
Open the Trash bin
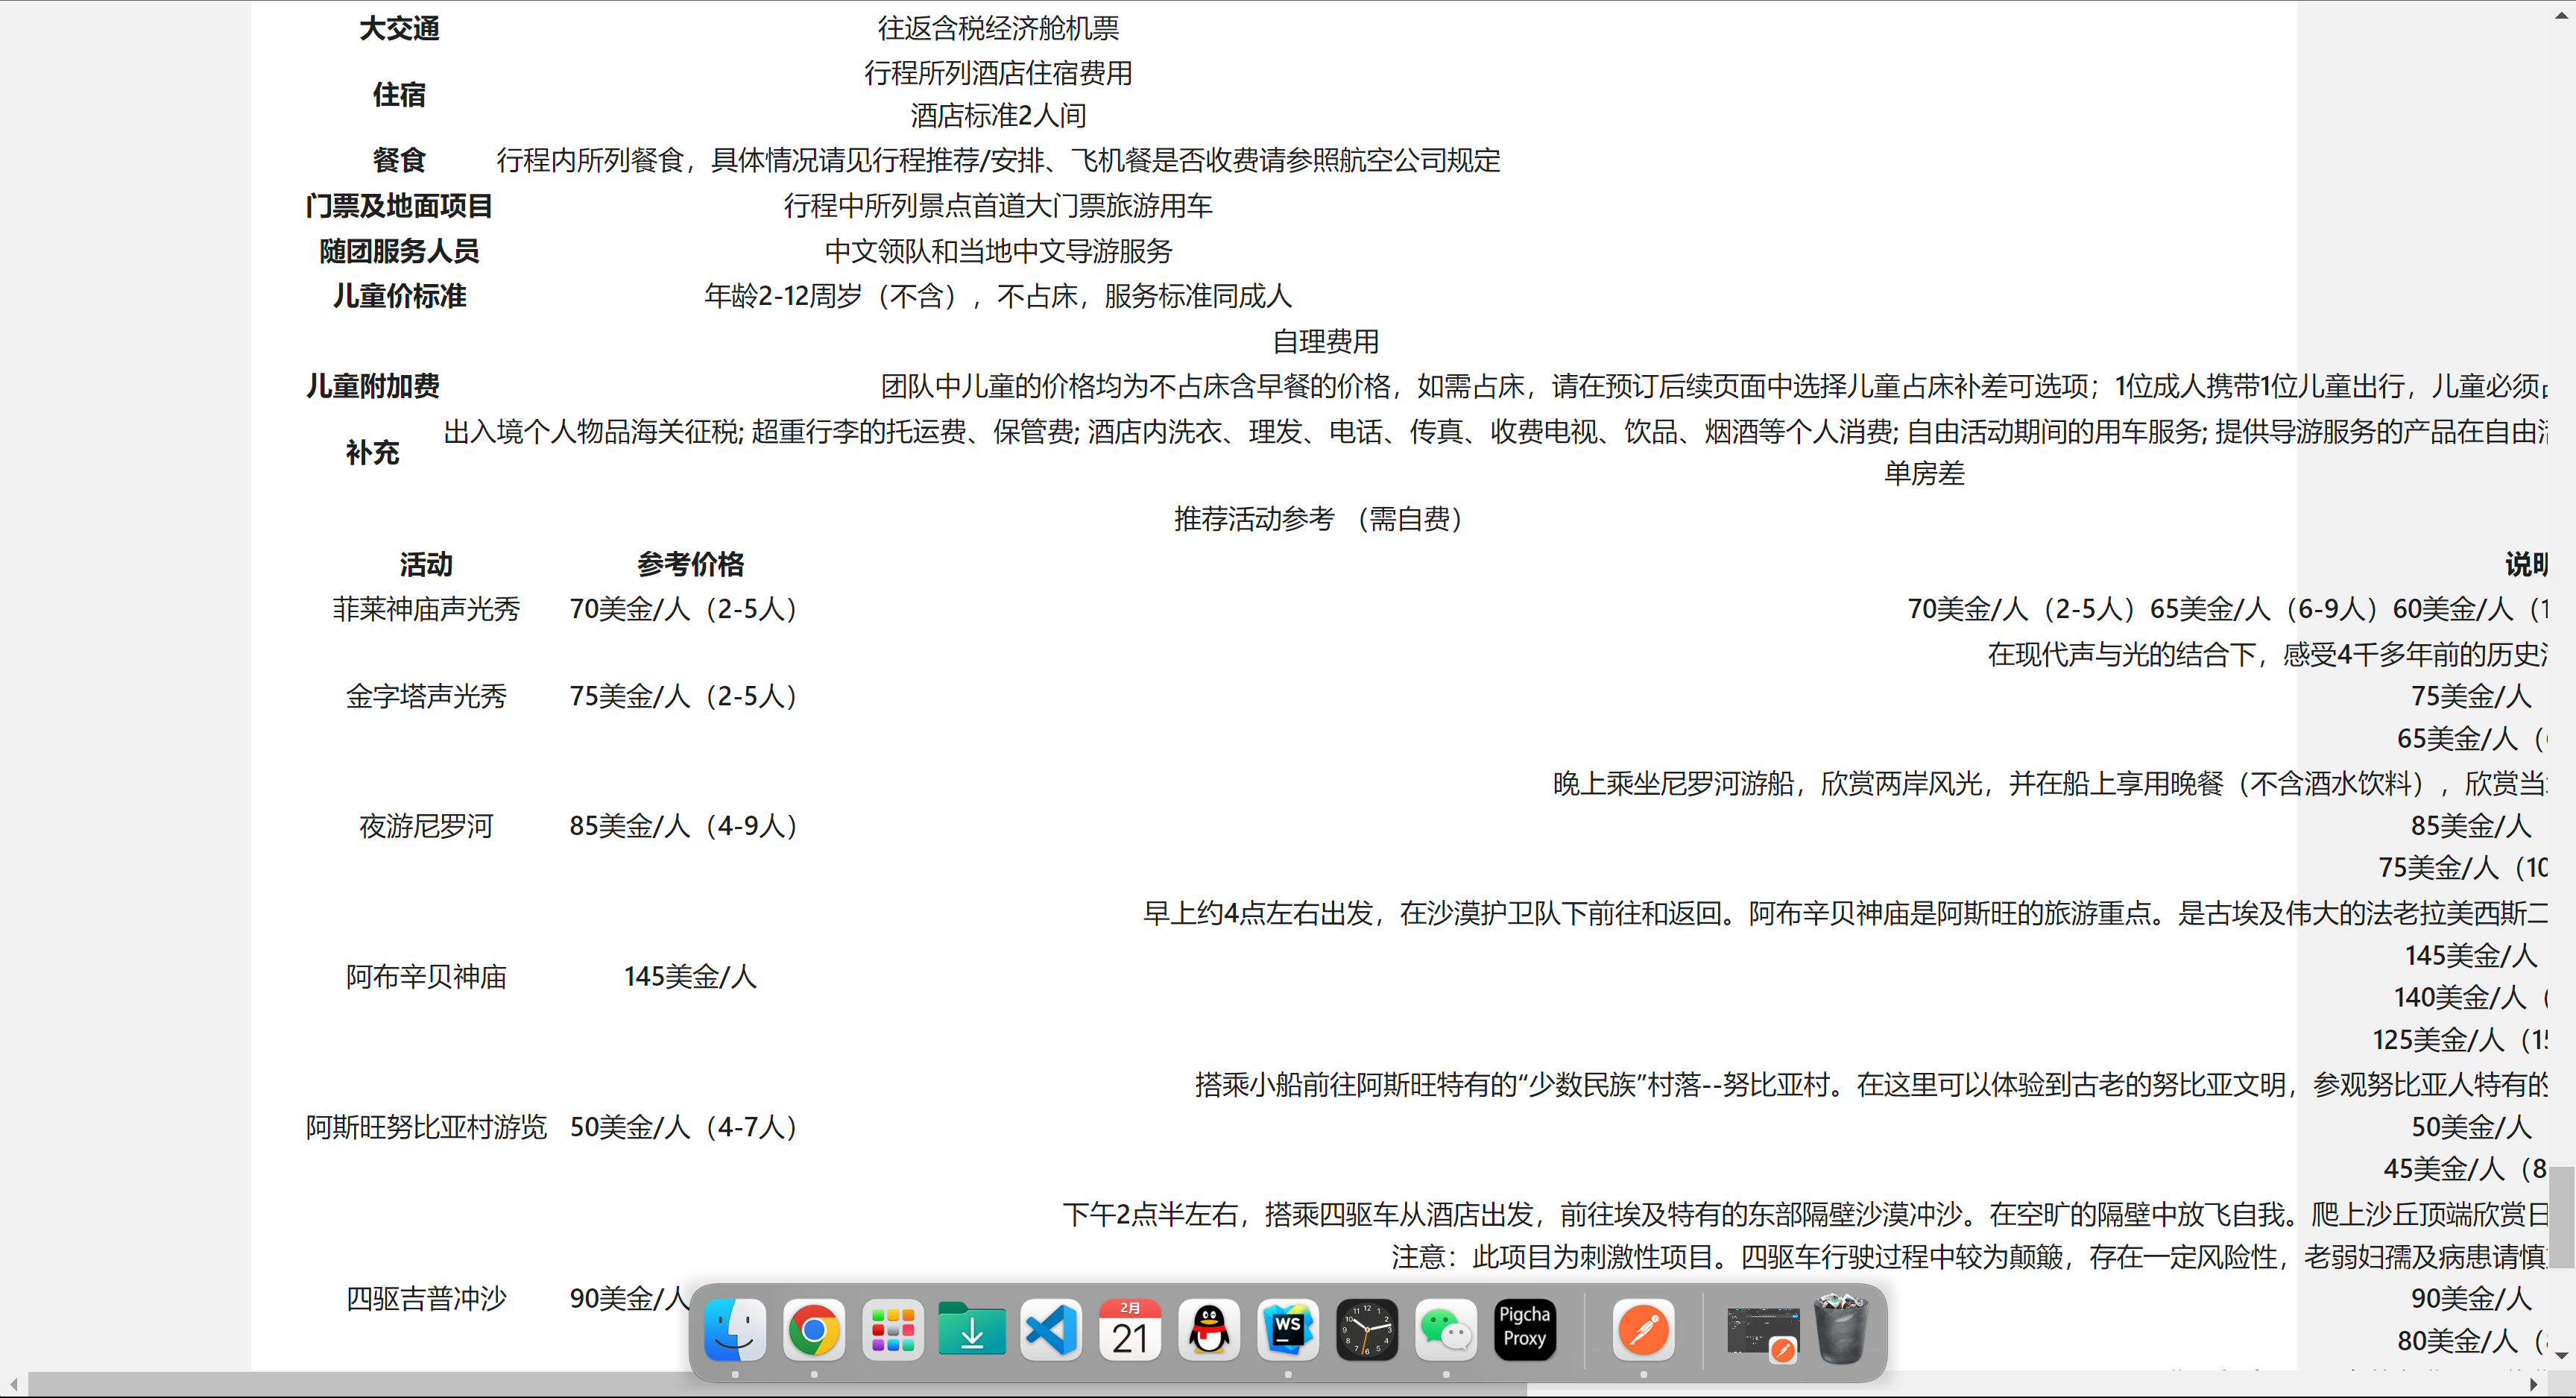pyautogui.click(x=1843, y=1329)
